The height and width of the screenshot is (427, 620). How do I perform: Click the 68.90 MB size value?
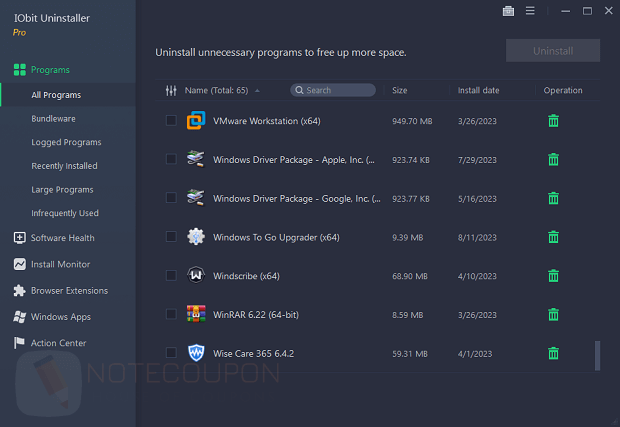(410, 276)
